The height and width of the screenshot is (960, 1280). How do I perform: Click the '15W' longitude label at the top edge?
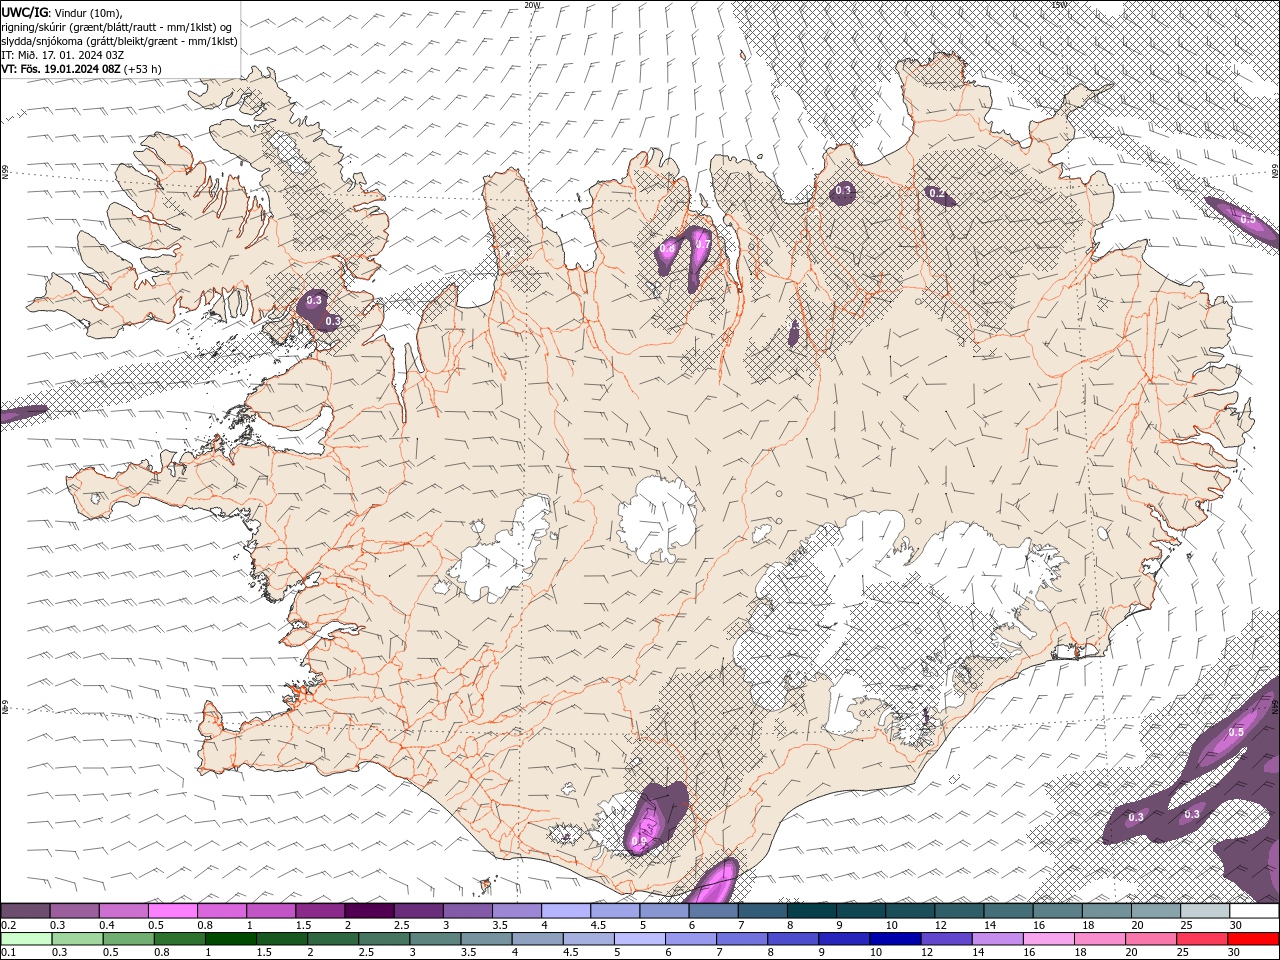click(1059, 5)
